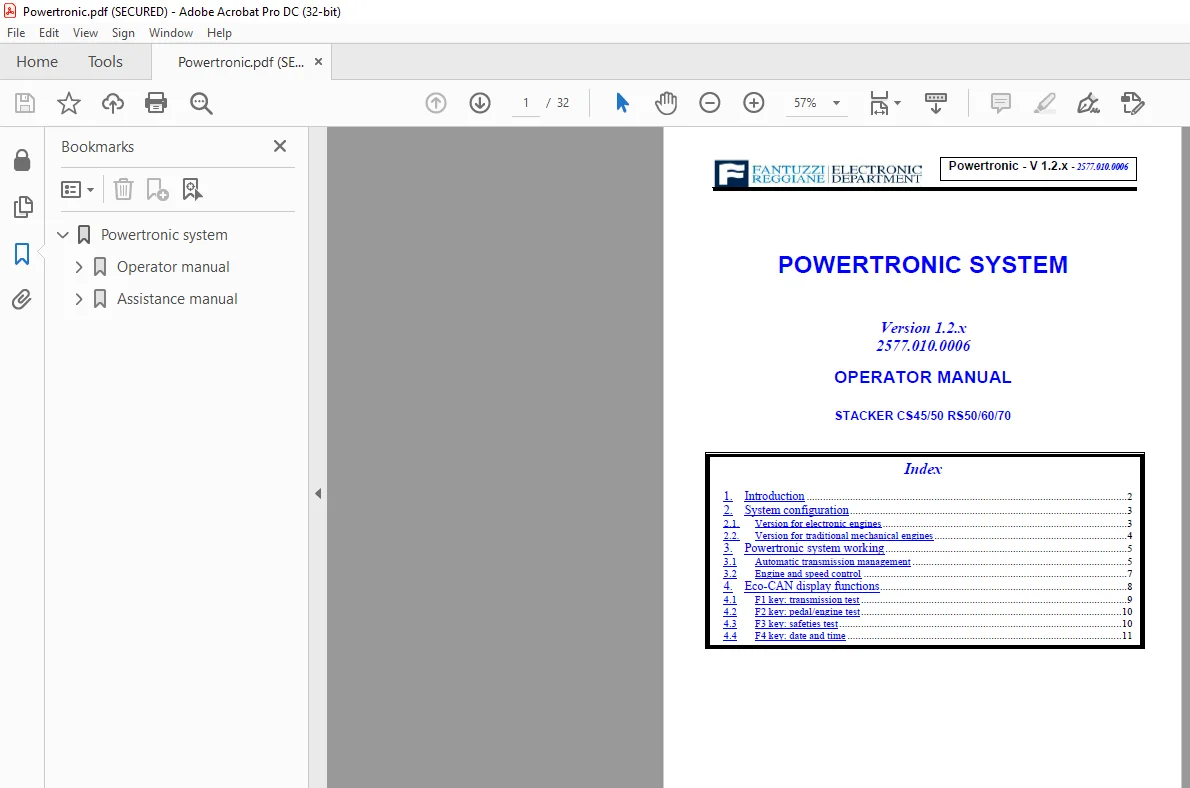Open the find text search tool
The width and height of the screenshot is (1190, 788).
click(x=201, y=103)
